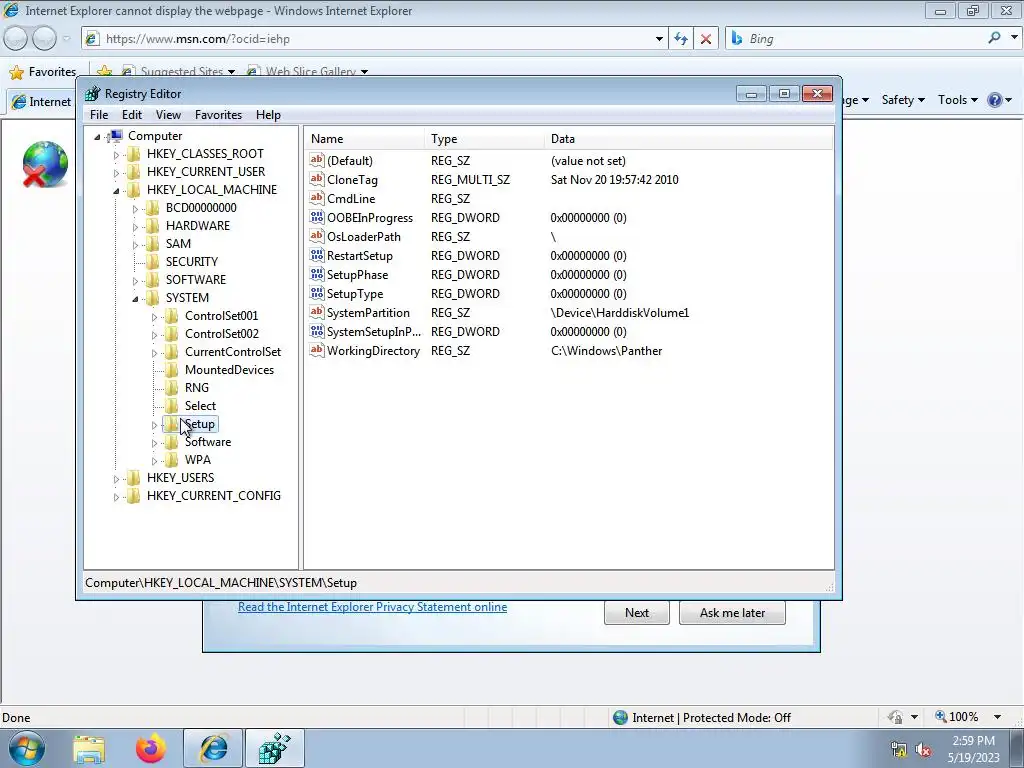Click the IE refresh button
This screenshot has width=1024, height=768.
pyautogui.click(x=681, y=39)
